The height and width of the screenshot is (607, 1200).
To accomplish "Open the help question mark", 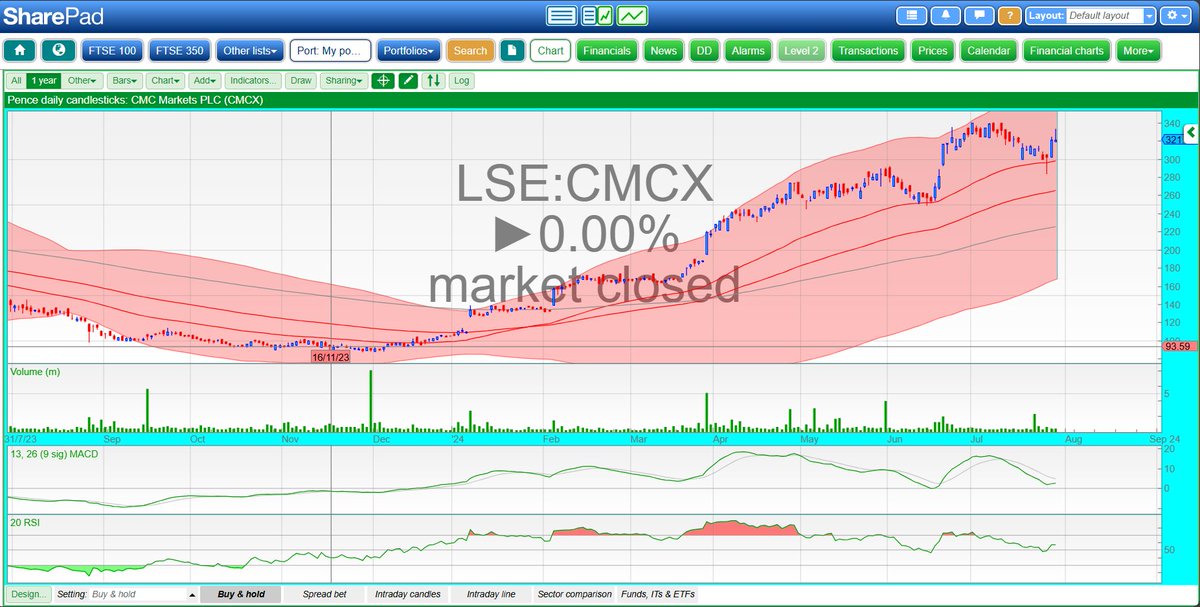I will [x=1010, y=16].
